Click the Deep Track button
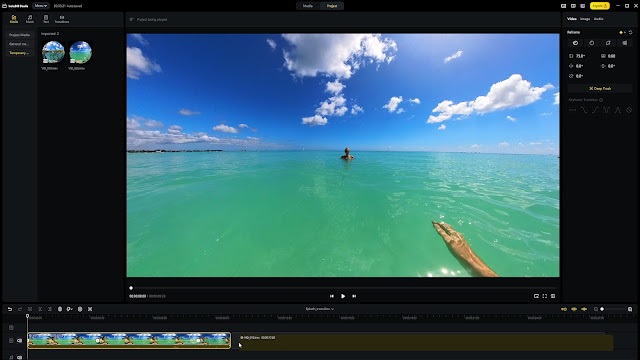Screen dimensions: 640x360 tap(600, 88)
